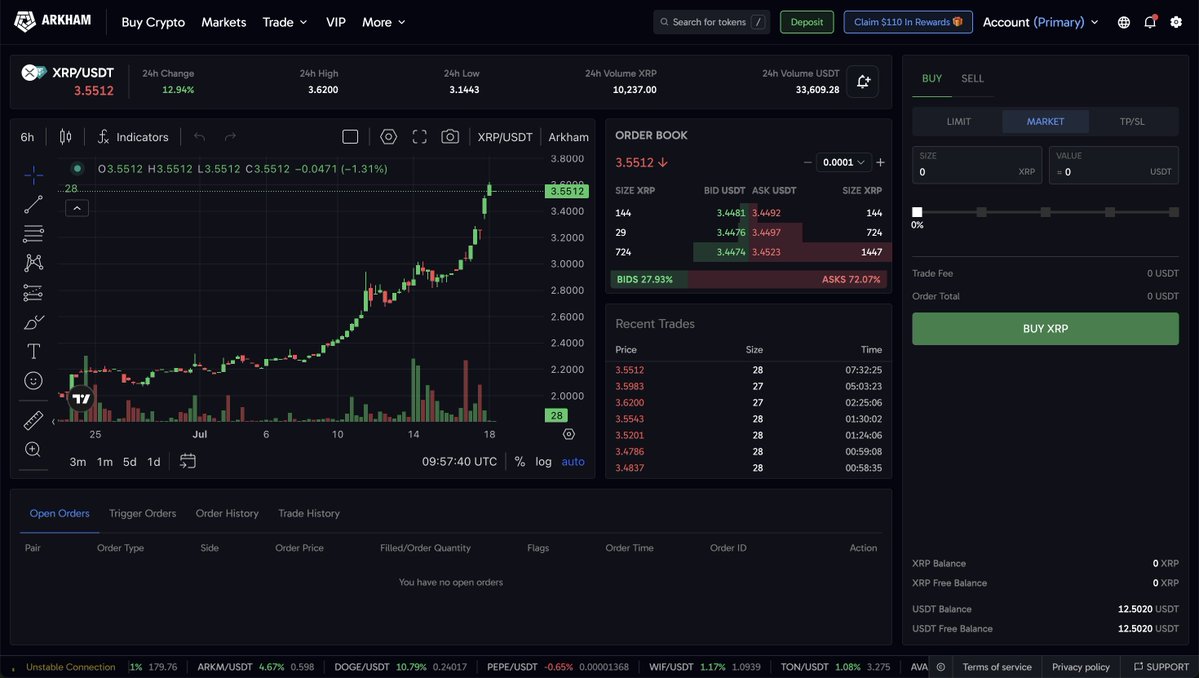Open the settings gear in header

click(1176, 22)
